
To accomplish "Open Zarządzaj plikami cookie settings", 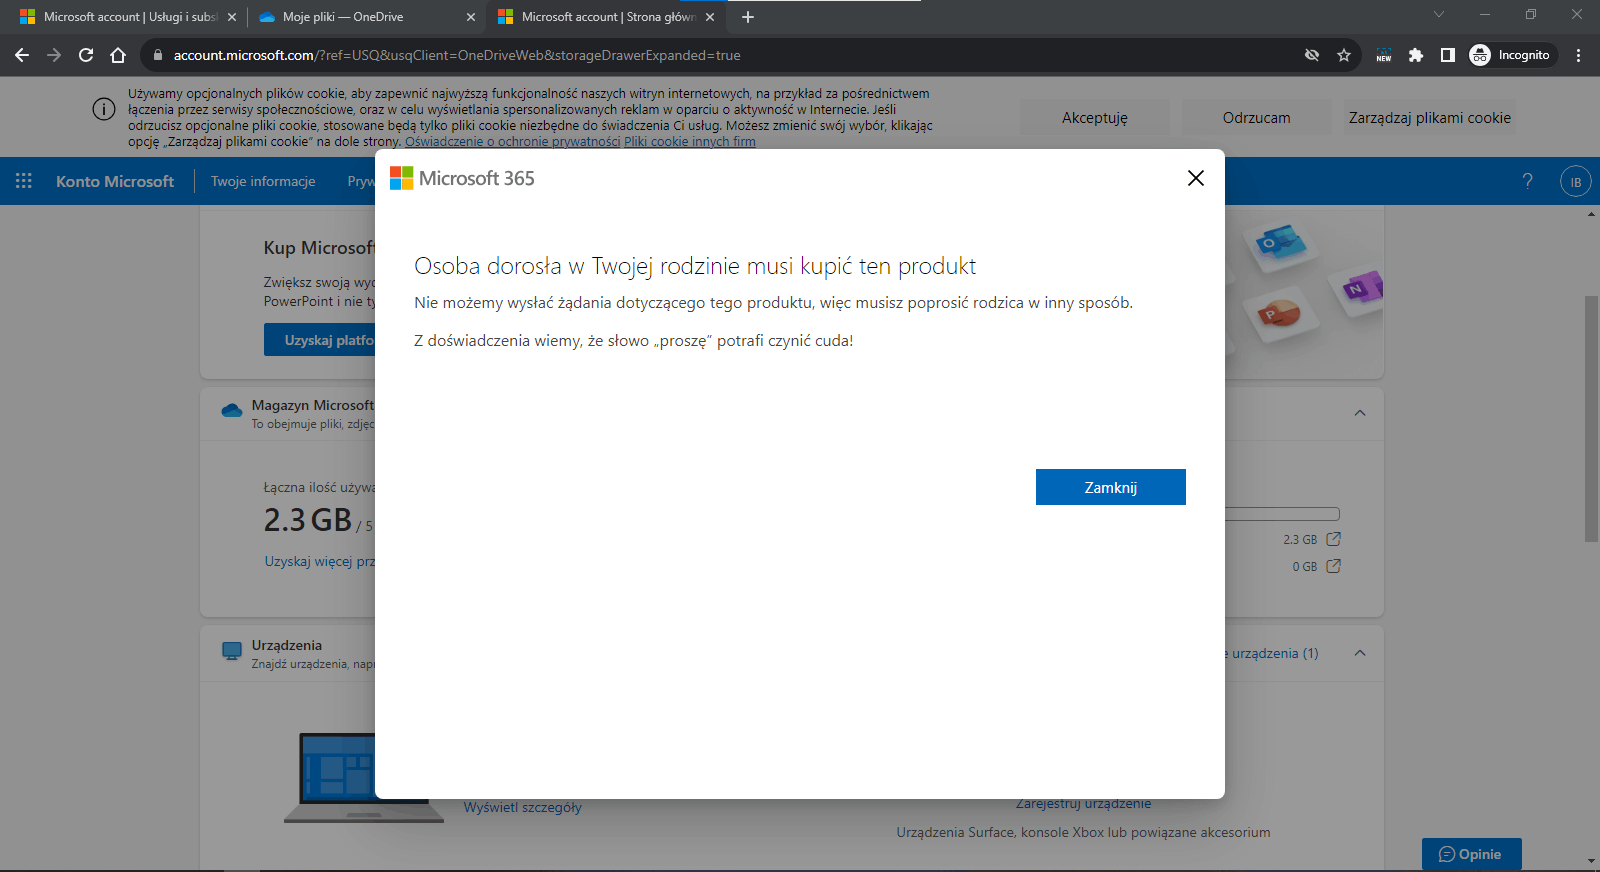I will pos(1430,117).
